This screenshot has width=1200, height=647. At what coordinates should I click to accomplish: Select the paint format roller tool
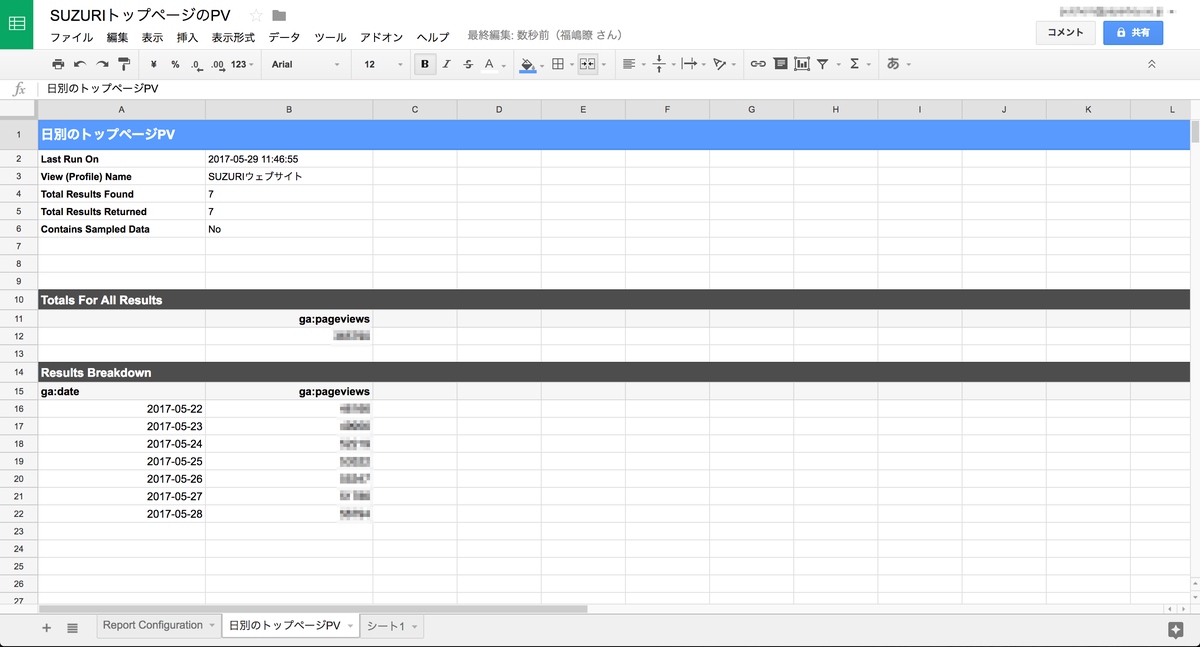[x=124, y=64]
